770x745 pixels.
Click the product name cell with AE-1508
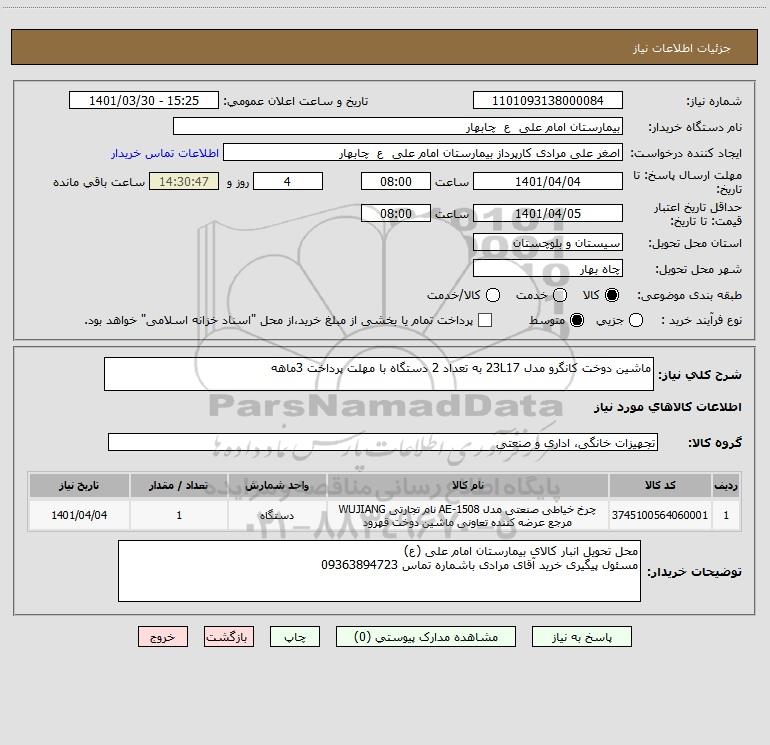[468, 515]
